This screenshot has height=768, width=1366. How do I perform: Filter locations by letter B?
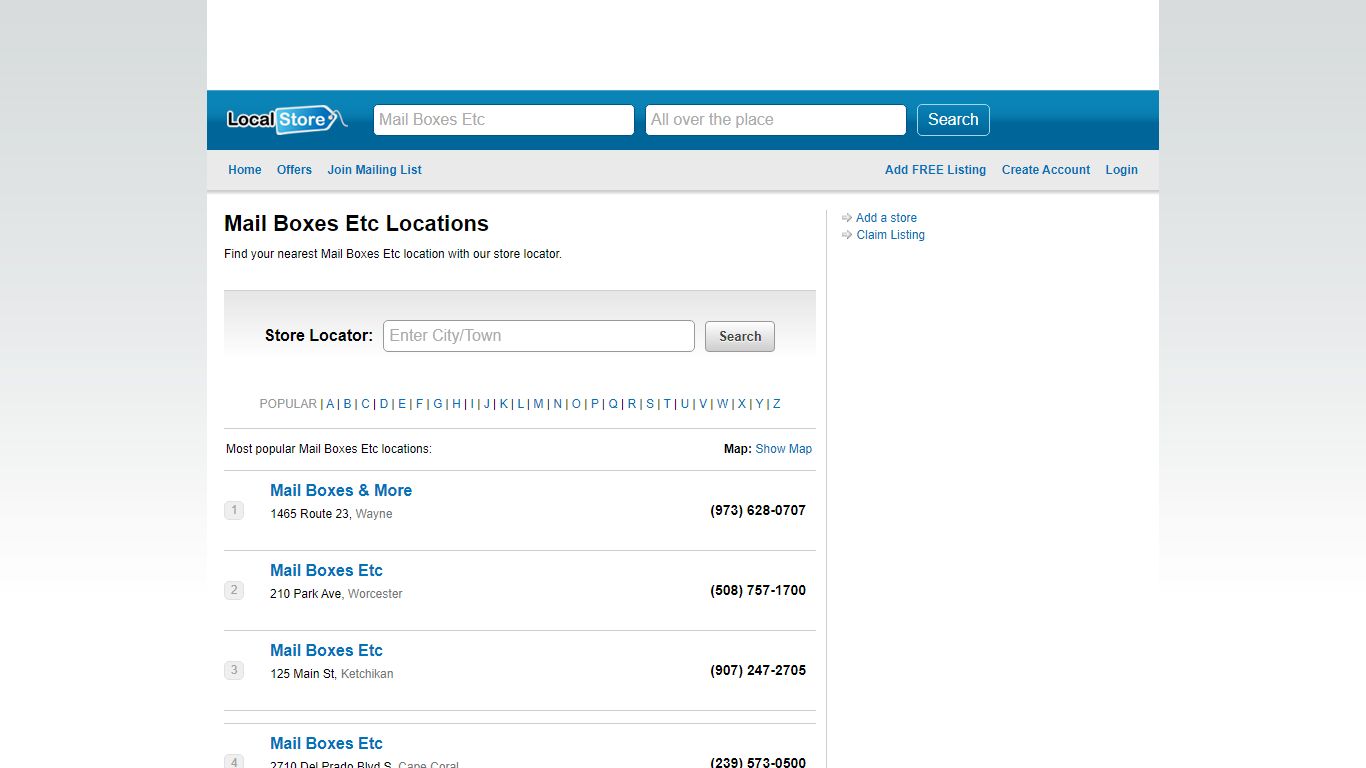click(x=347, y=404)
